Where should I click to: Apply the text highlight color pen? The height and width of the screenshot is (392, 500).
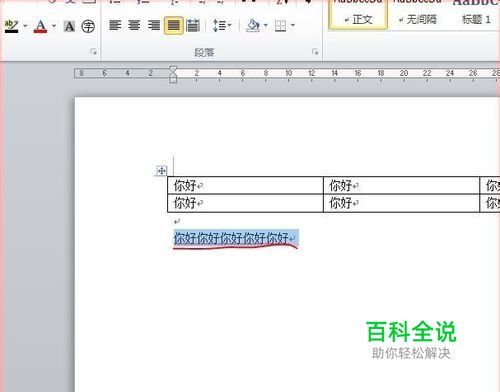point(11,26)
